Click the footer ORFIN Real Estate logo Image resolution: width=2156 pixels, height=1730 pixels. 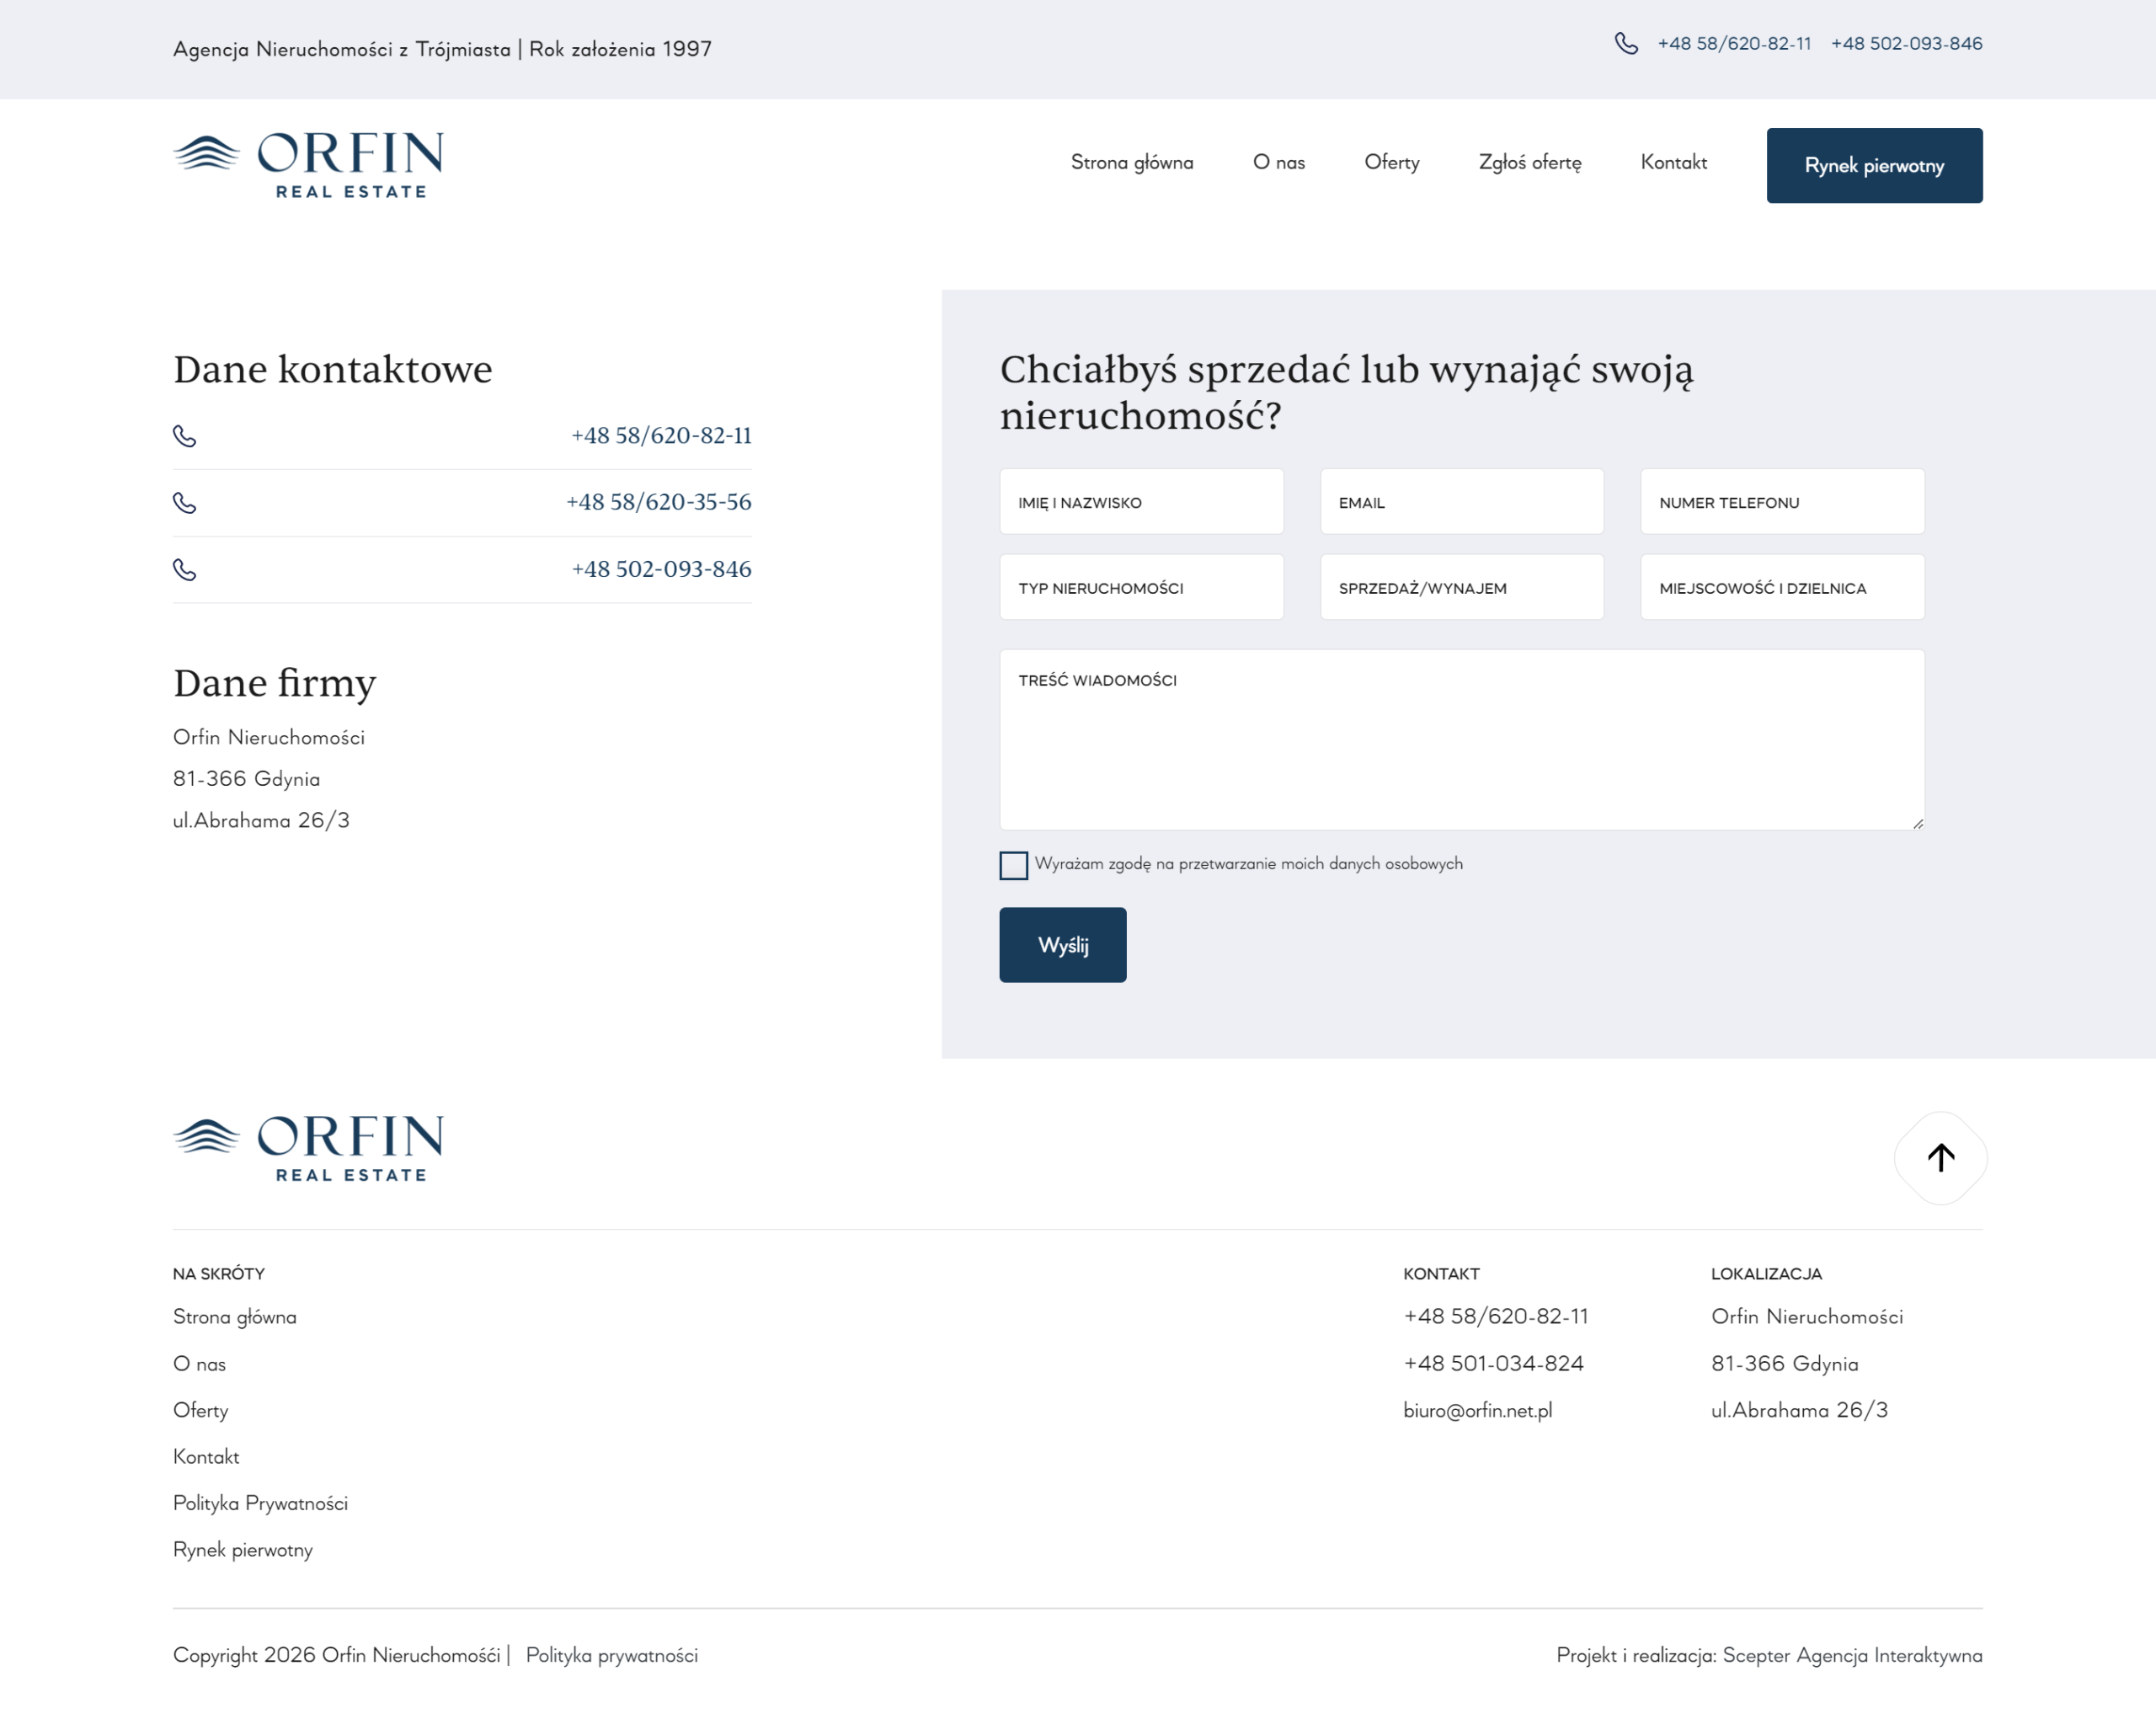click(x=308, y=1148)
